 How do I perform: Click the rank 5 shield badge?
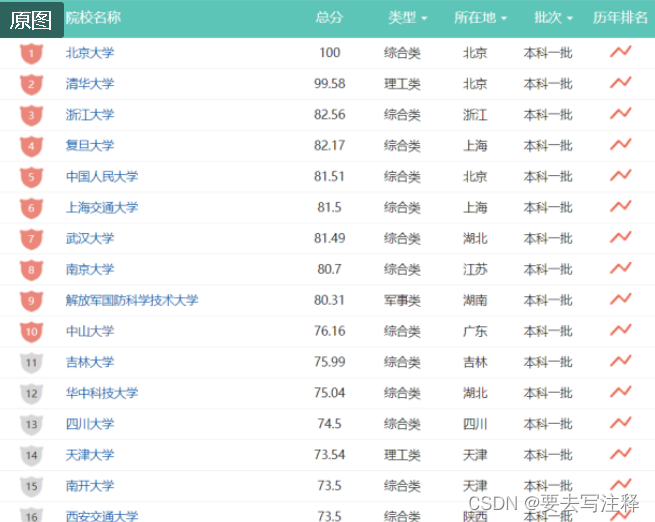click(31, 177)
